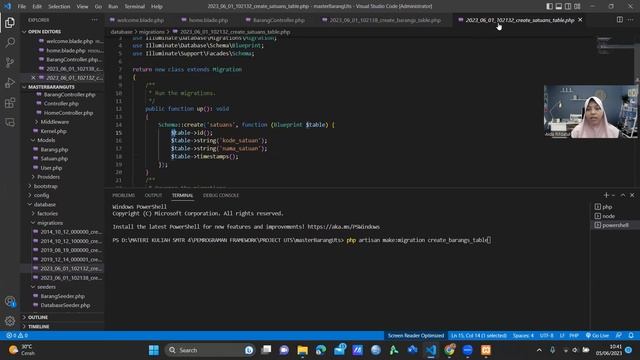The width and height of the screenshot is (640, 360).
Task: Click the Windows Start button
Action: click(154, 350)
